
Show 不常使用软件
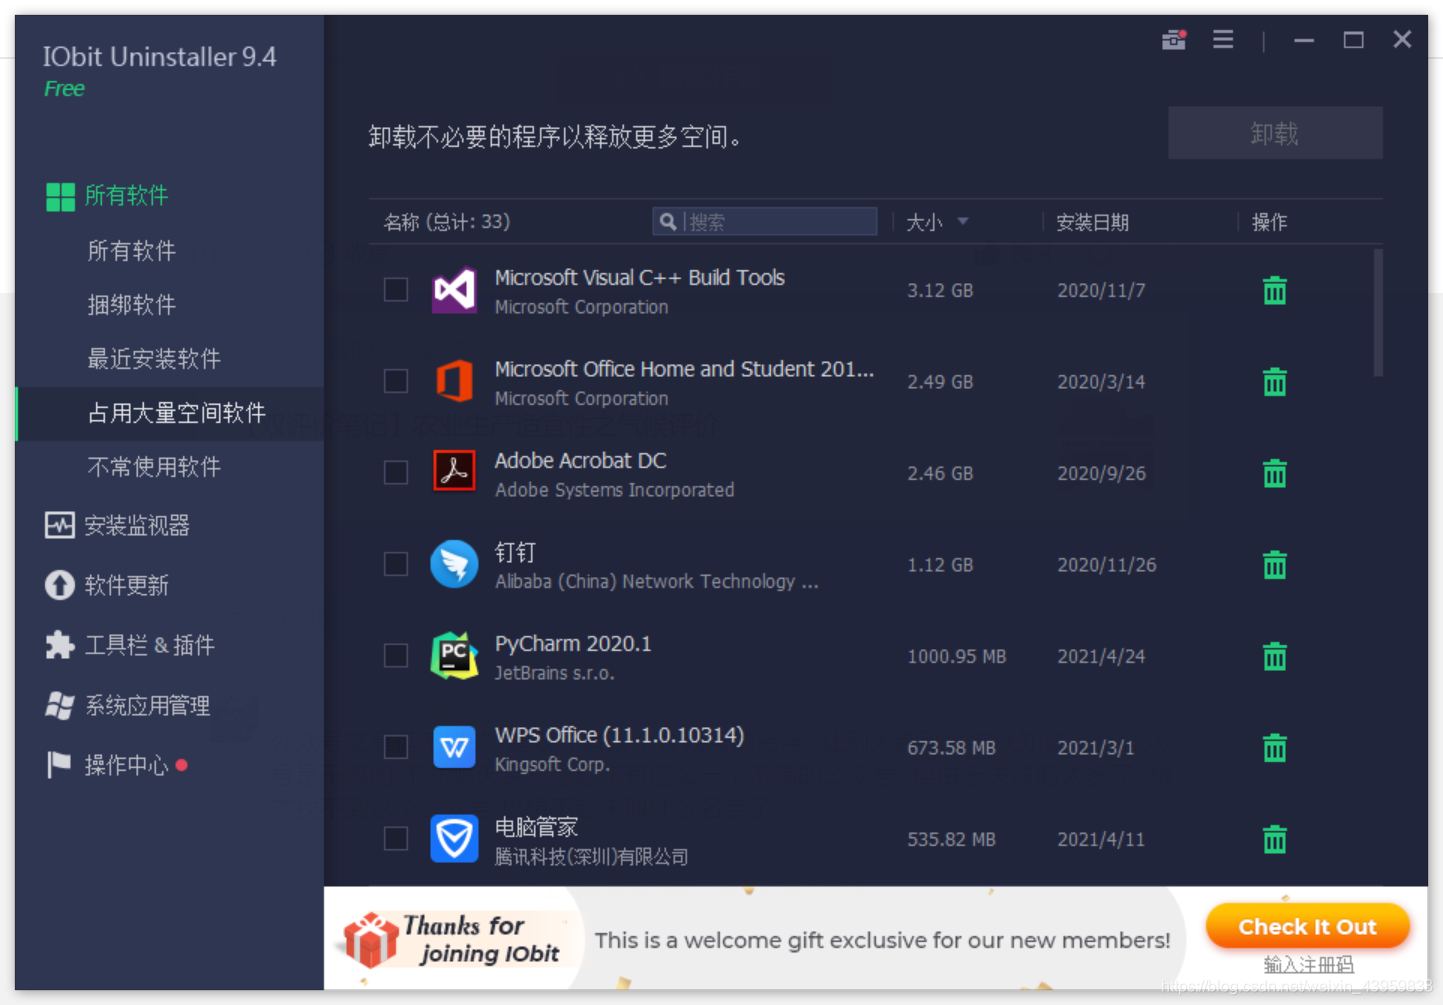154,467
